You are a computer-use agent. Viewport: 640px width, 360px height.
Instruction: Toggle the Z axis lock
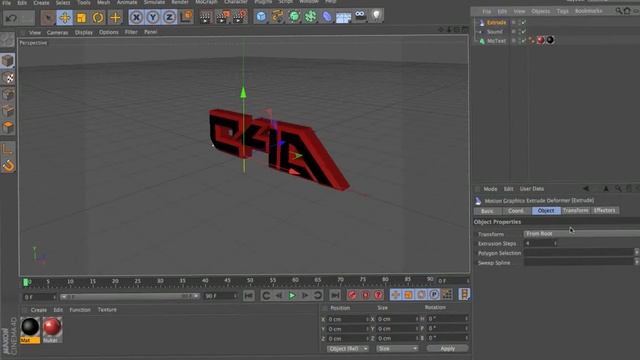tap(169, 18)
